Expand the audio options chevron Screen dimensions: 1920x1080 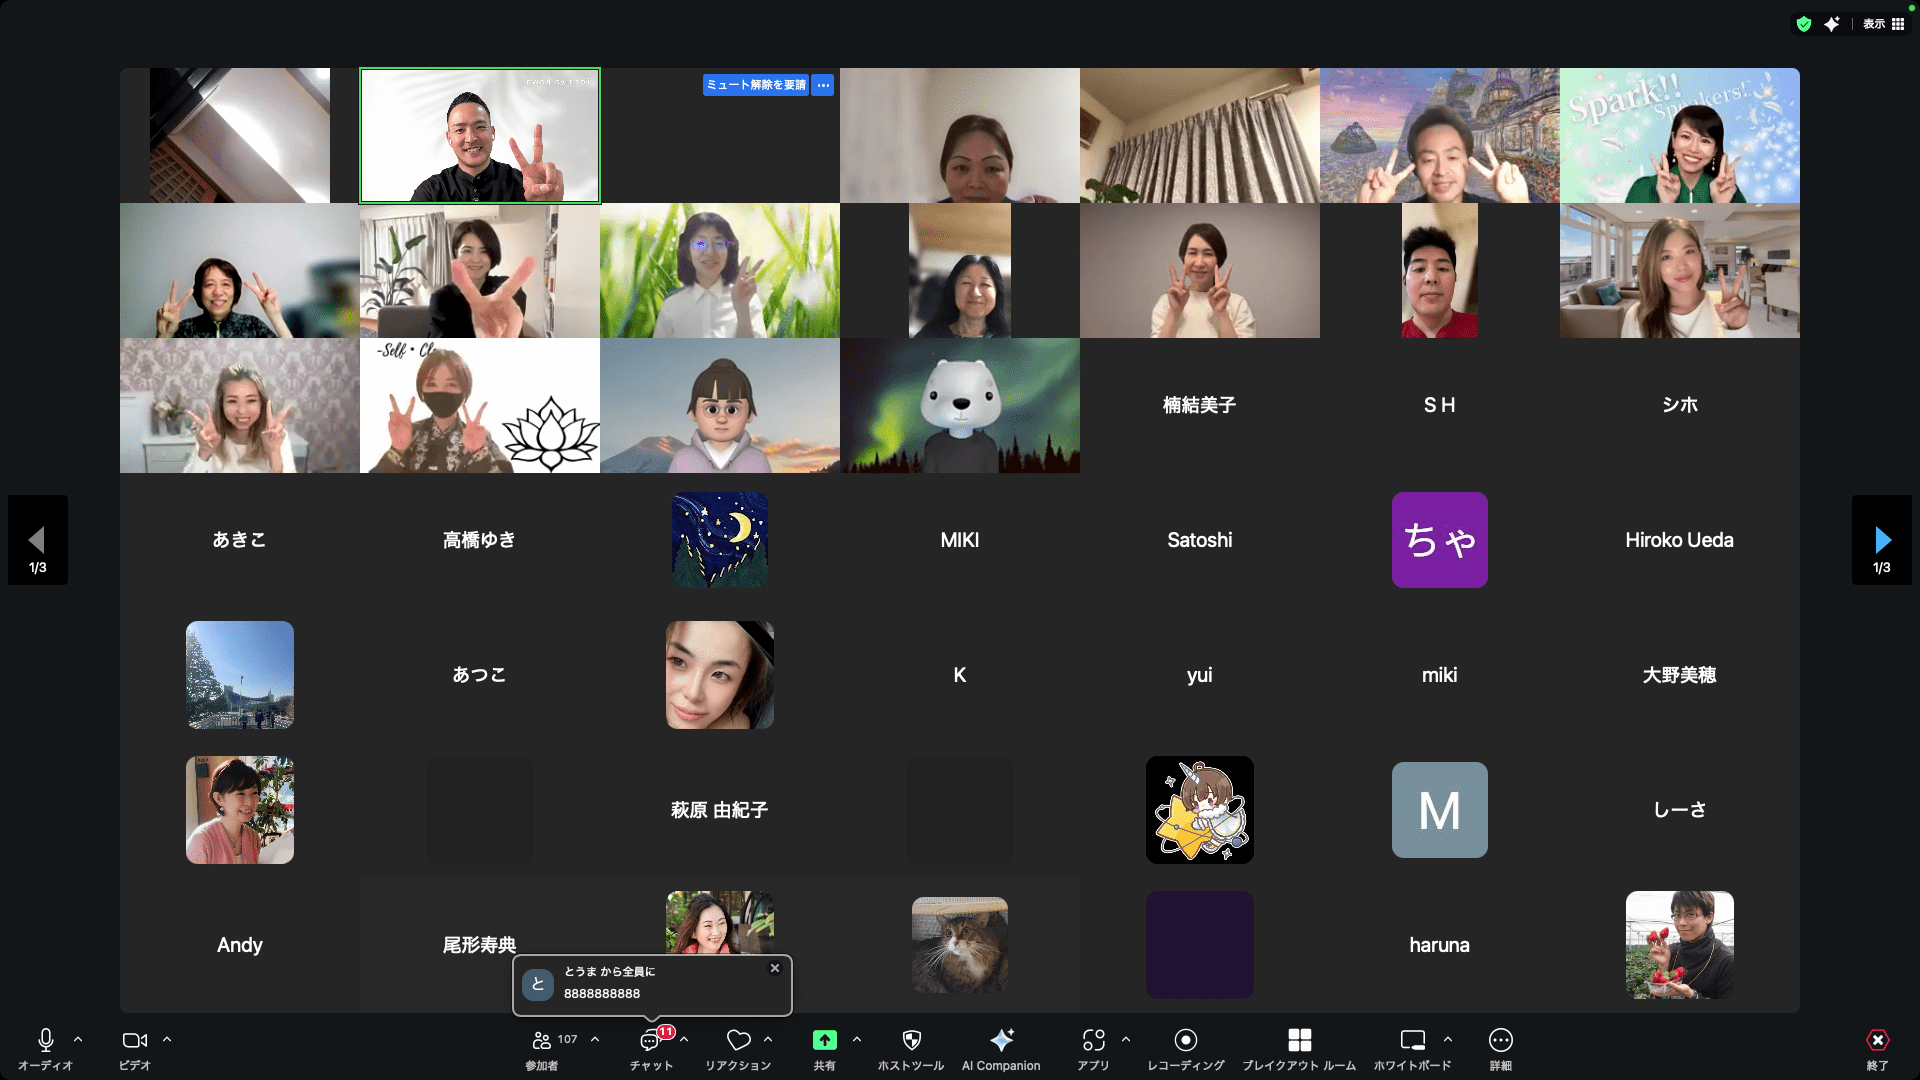[78, 1040]
